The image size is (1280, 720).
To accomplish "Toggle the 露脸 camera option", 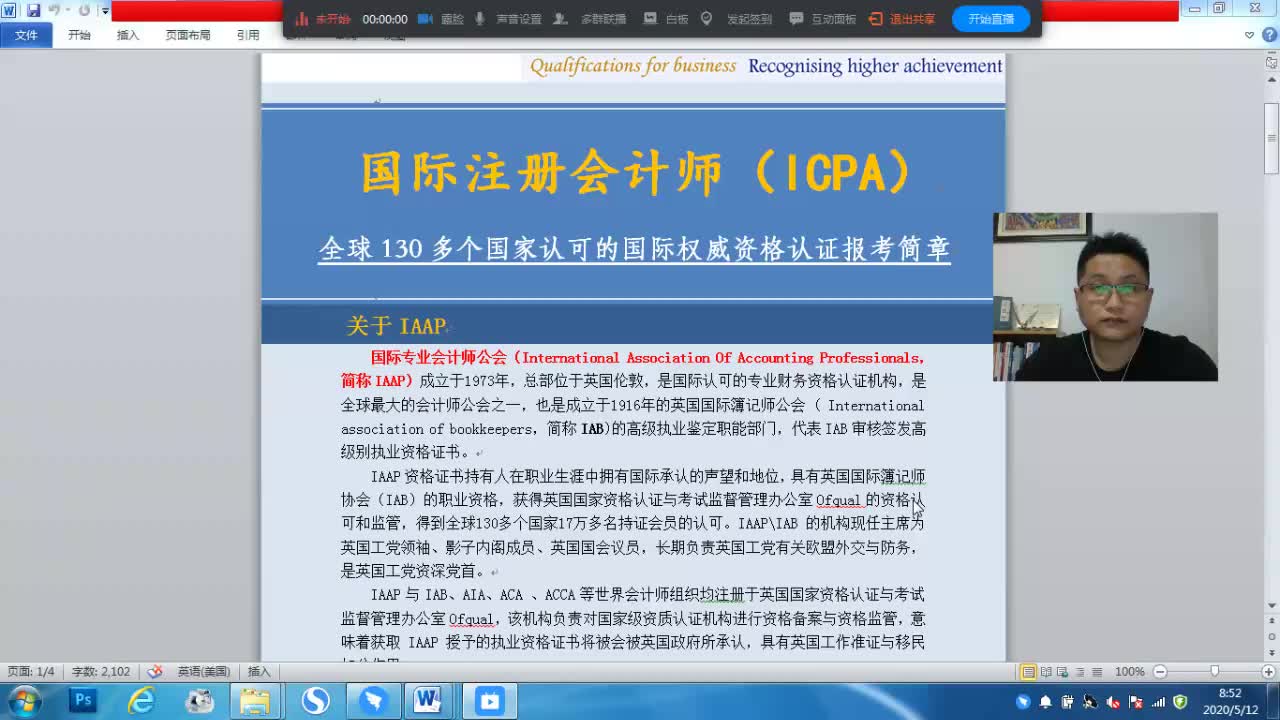I will [x=441, y=19].
